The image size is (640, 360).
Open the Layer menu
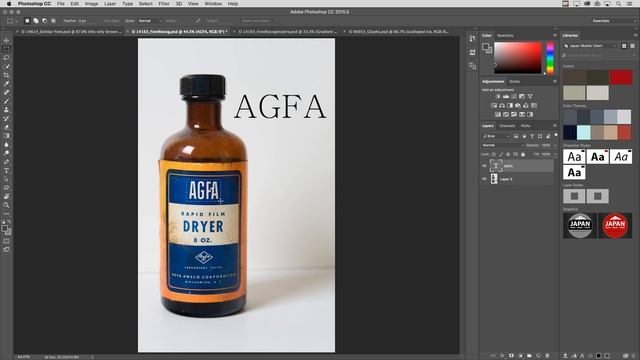(110, 4)
